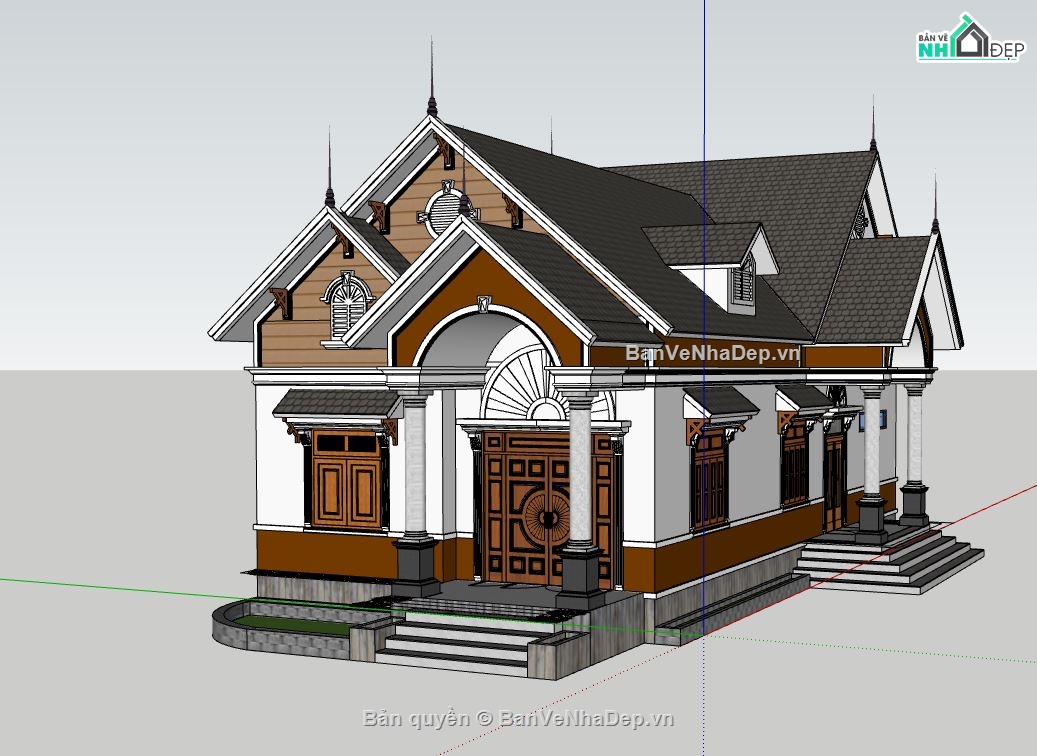Viewport: 1037px width, 756px height.
Task: Click the Bản Vẽ Nhà Đẹp logo
Action: [968, 41]
